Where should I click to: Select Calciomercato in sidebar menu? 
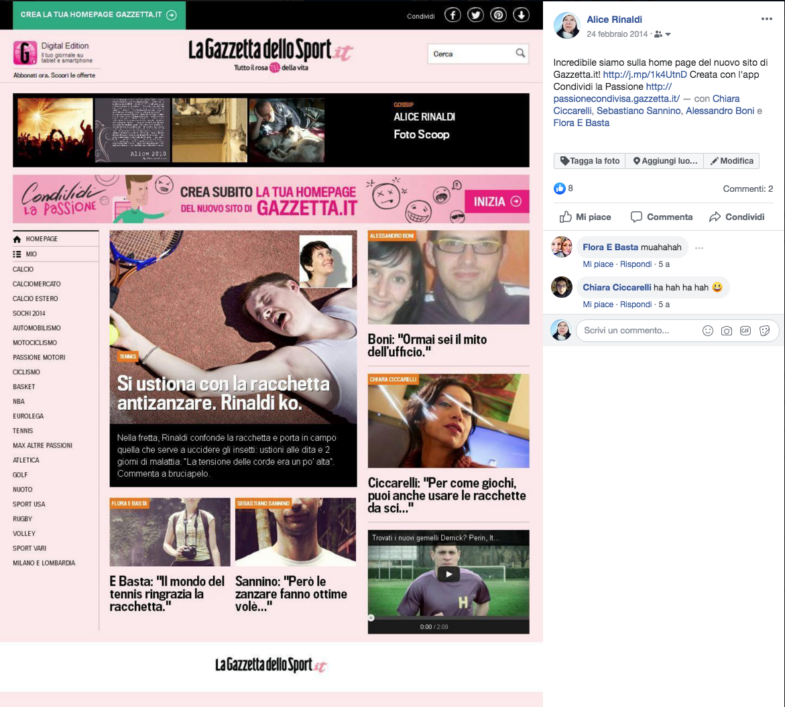(37, 284)
